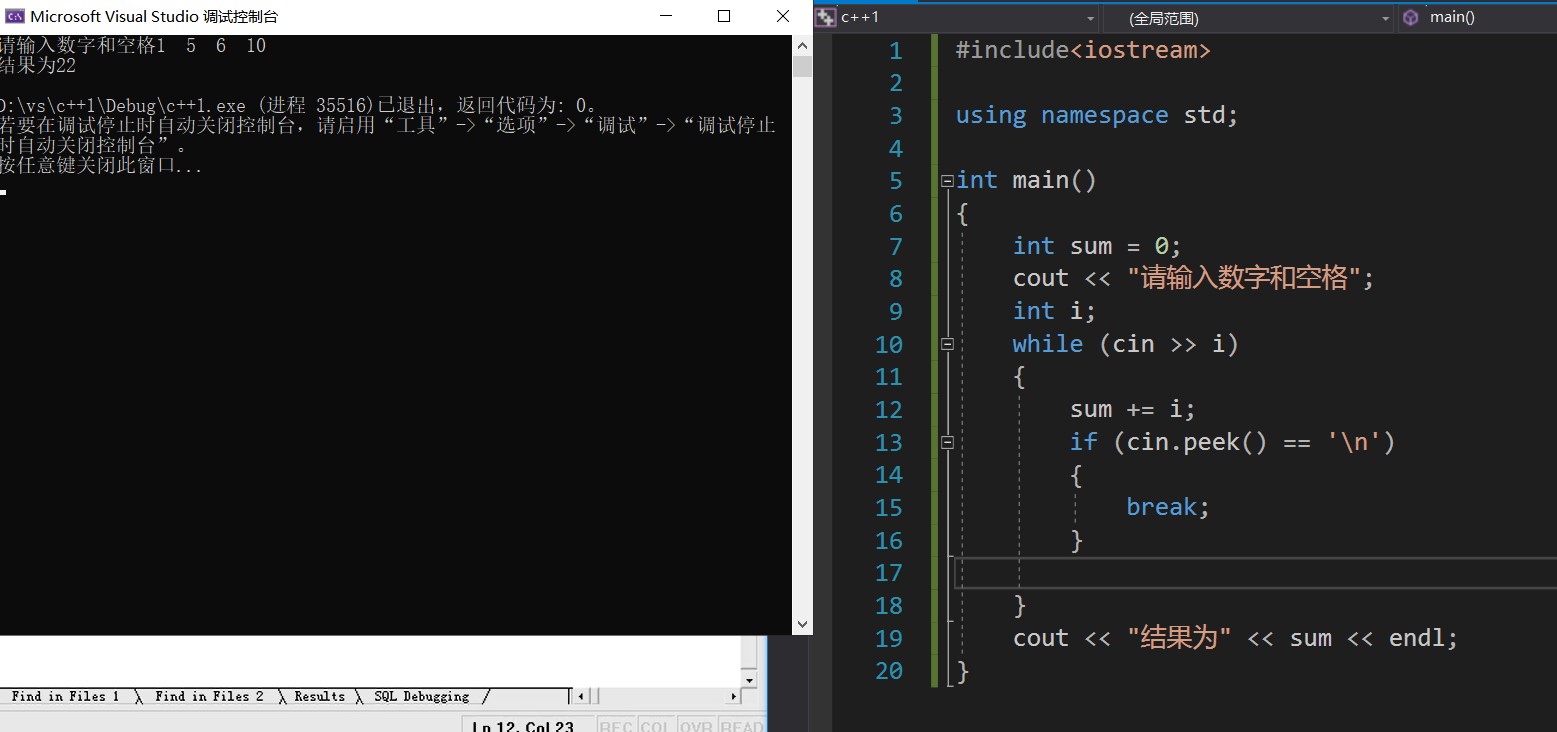Click the empty line 17 in the editor
The height and width of the screenshot is (732, 1557).
[1256, 573]
